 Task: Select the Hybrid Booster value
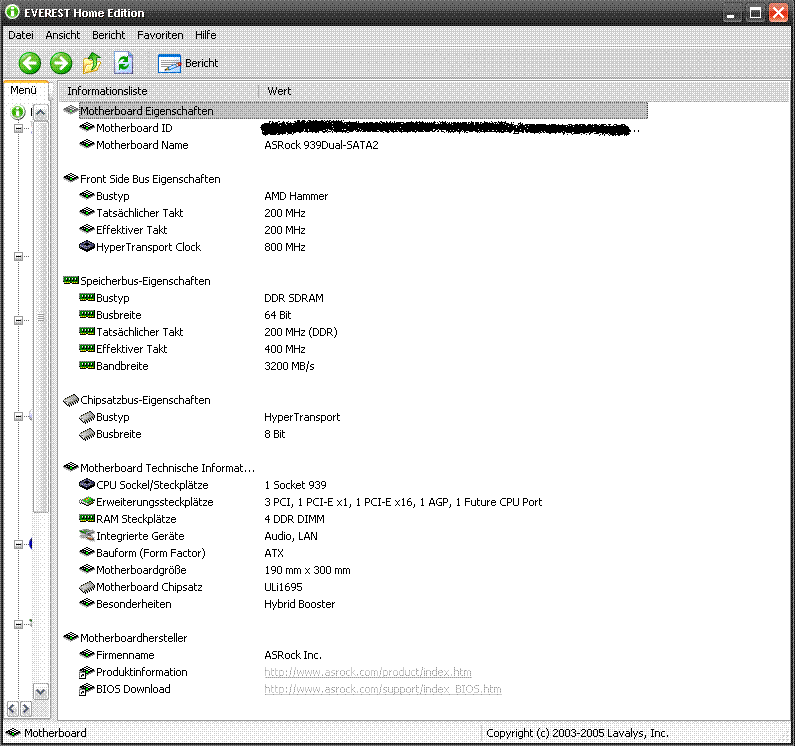click(x=300, y=604)
